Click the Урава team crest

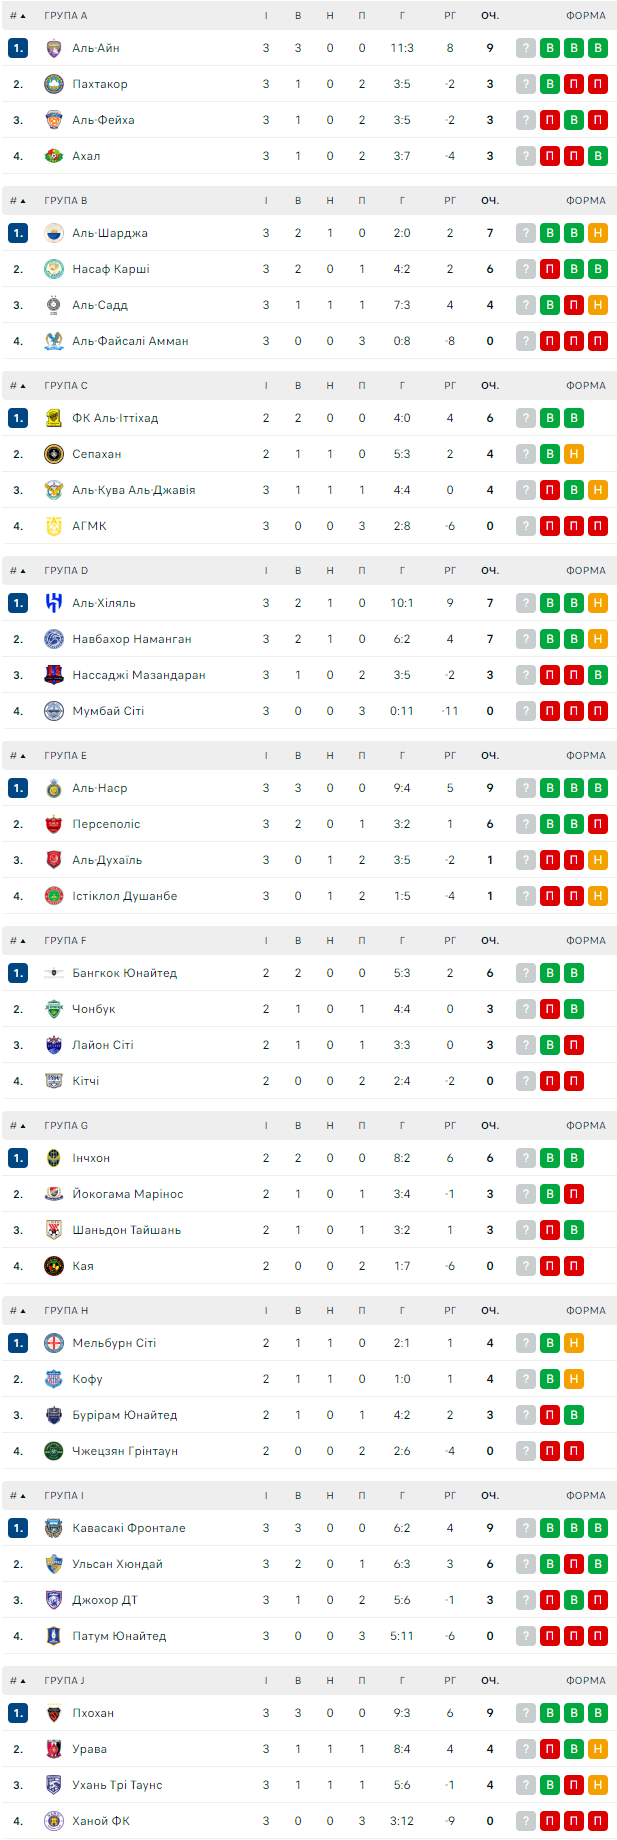click(x=54, y=1749)
